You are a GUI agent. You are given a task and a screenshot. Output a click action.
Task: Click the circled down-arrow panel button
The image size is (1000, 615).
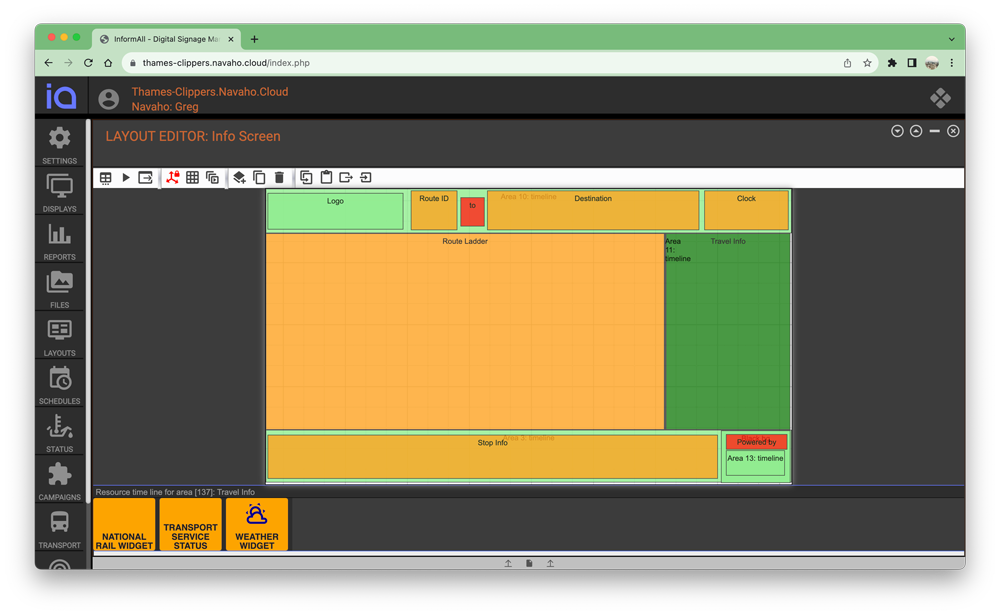897,131
